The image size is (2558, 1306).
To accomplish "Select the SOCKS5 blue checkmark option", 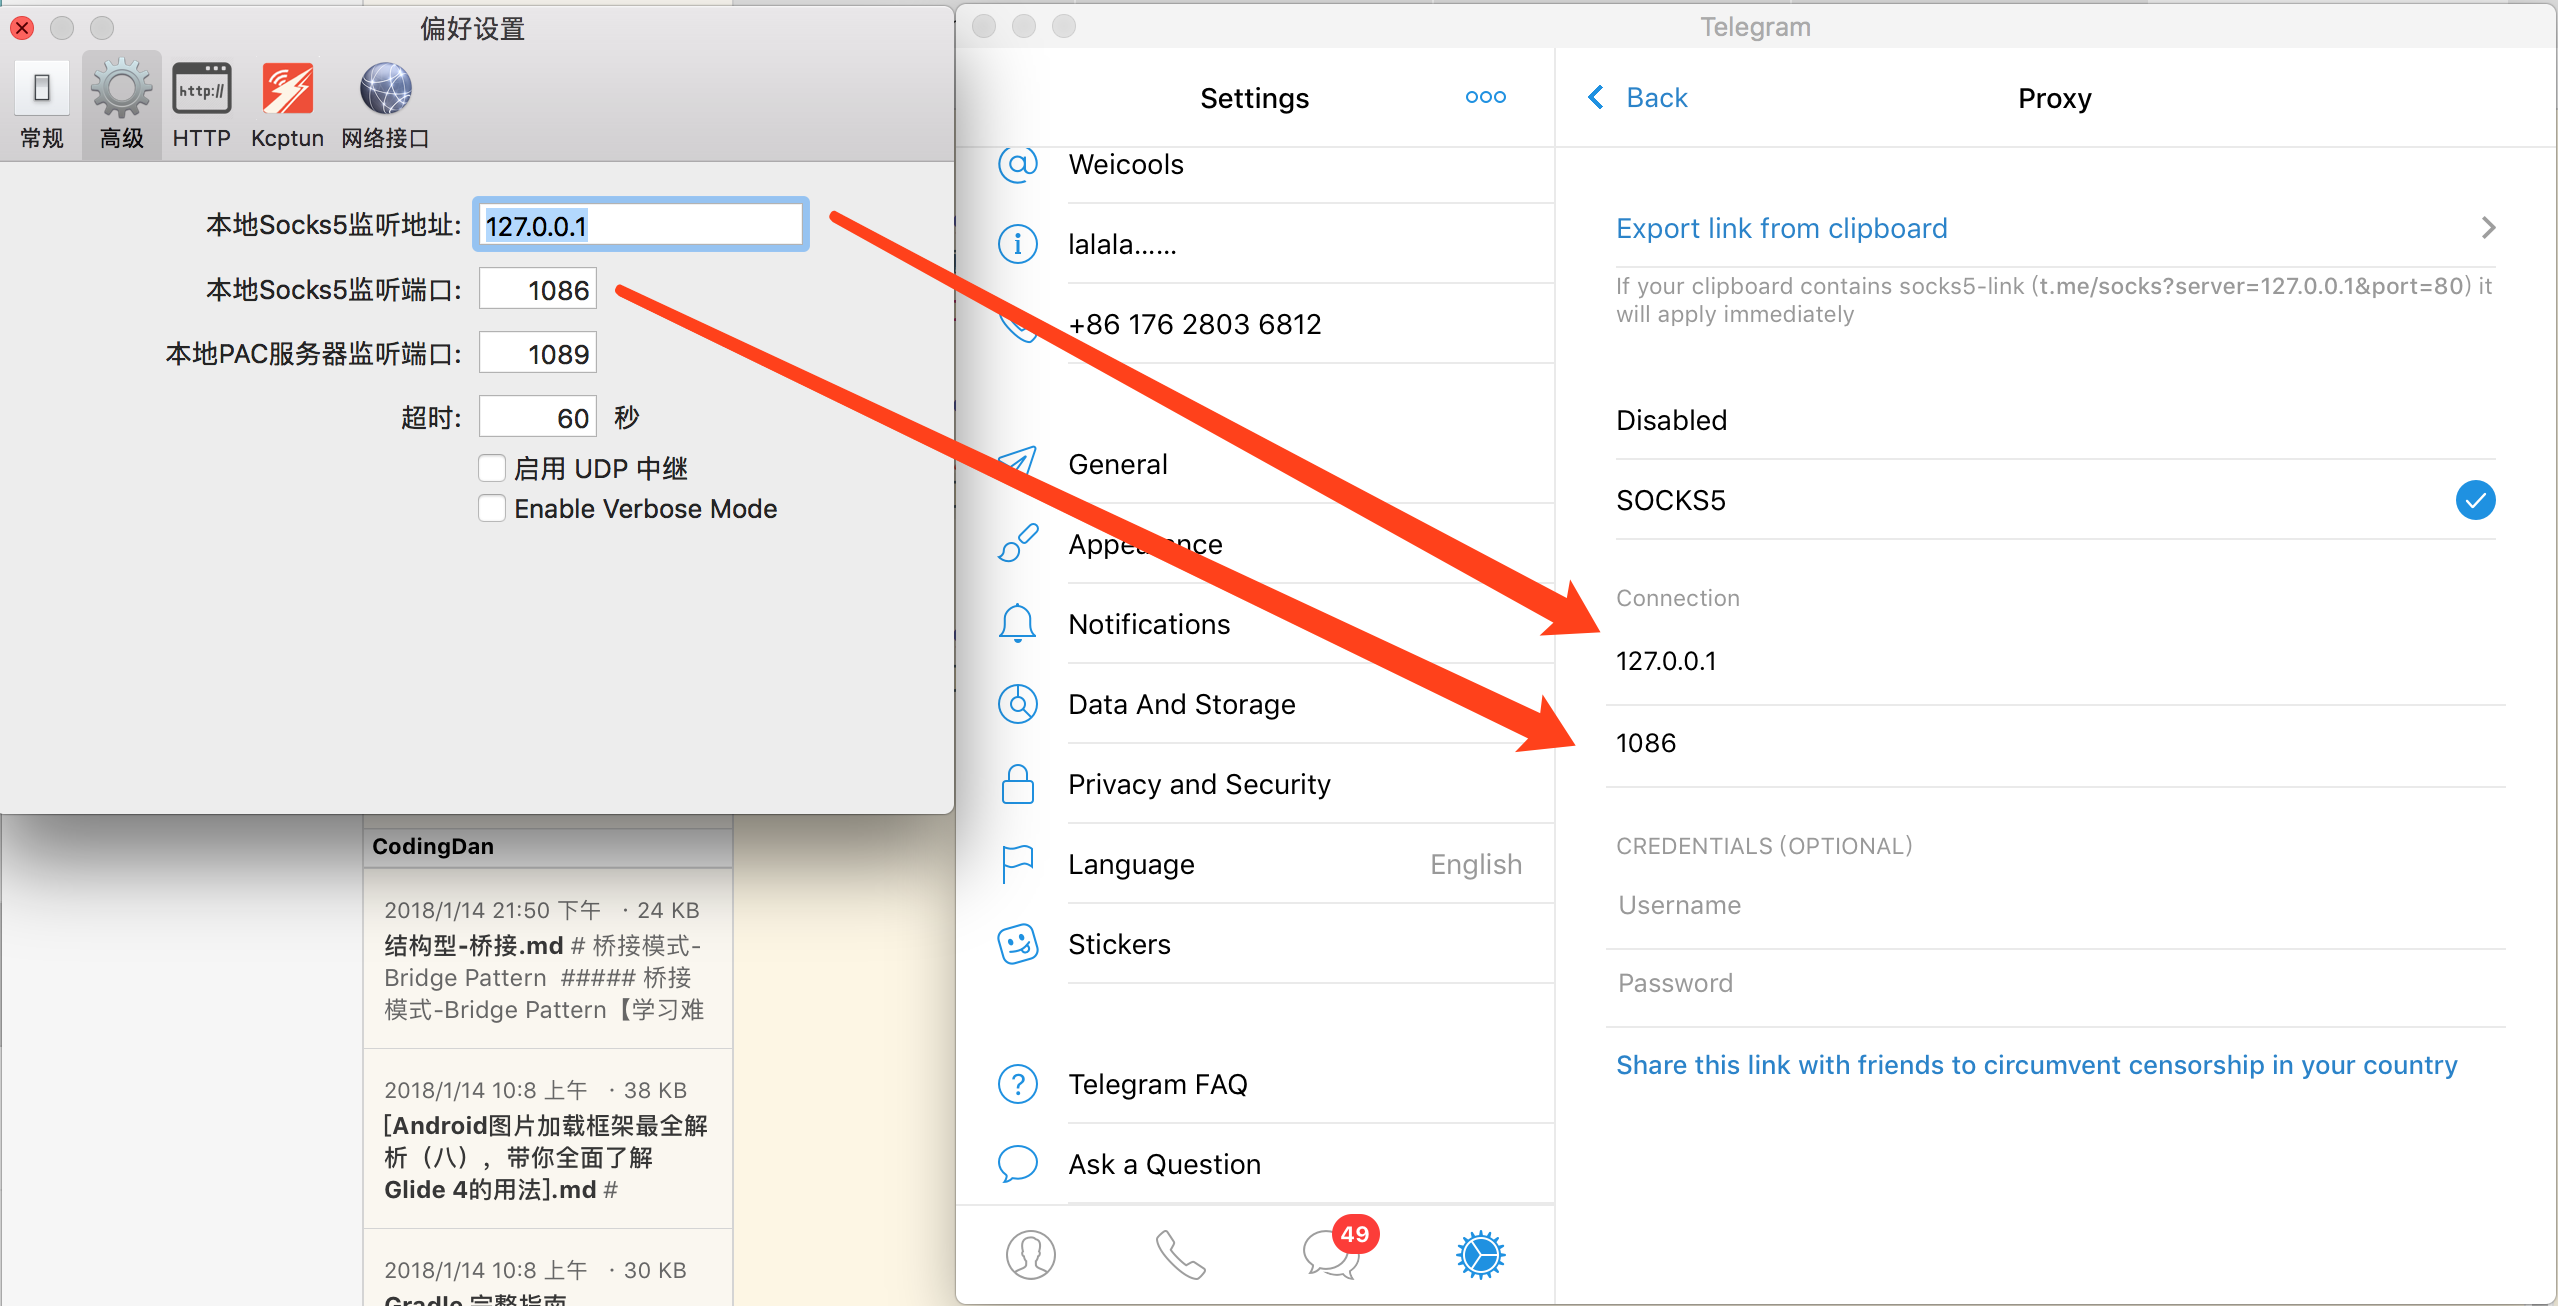I will (2474, 500).
